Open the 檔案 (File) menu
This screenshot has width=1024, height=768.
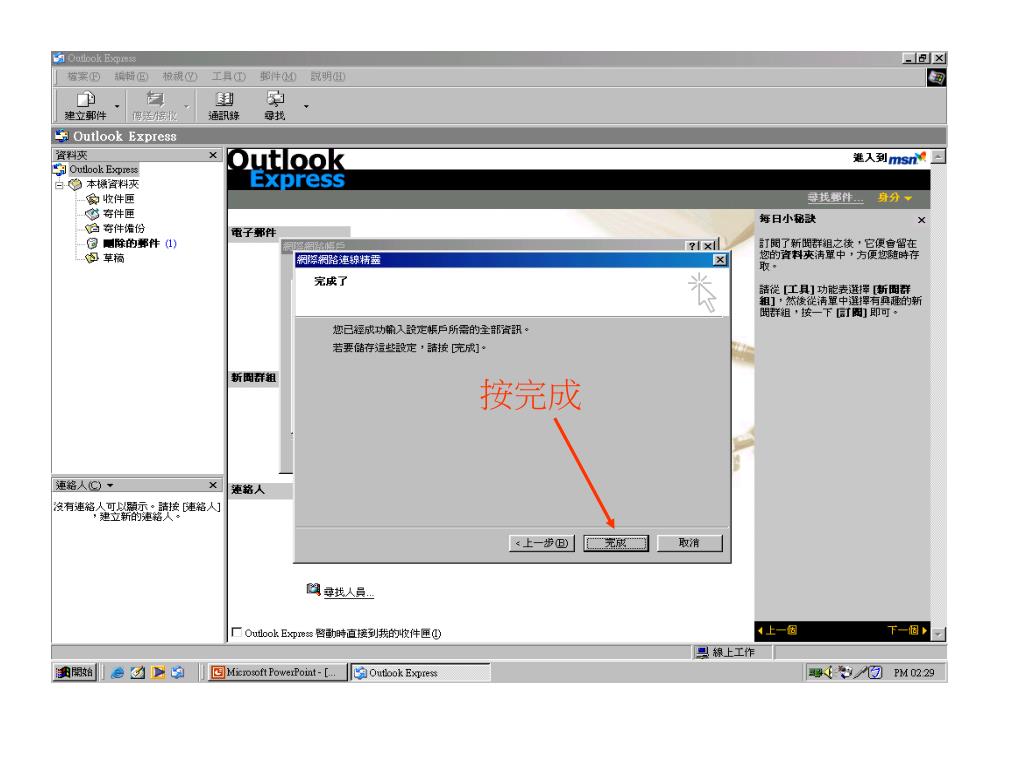84,76
